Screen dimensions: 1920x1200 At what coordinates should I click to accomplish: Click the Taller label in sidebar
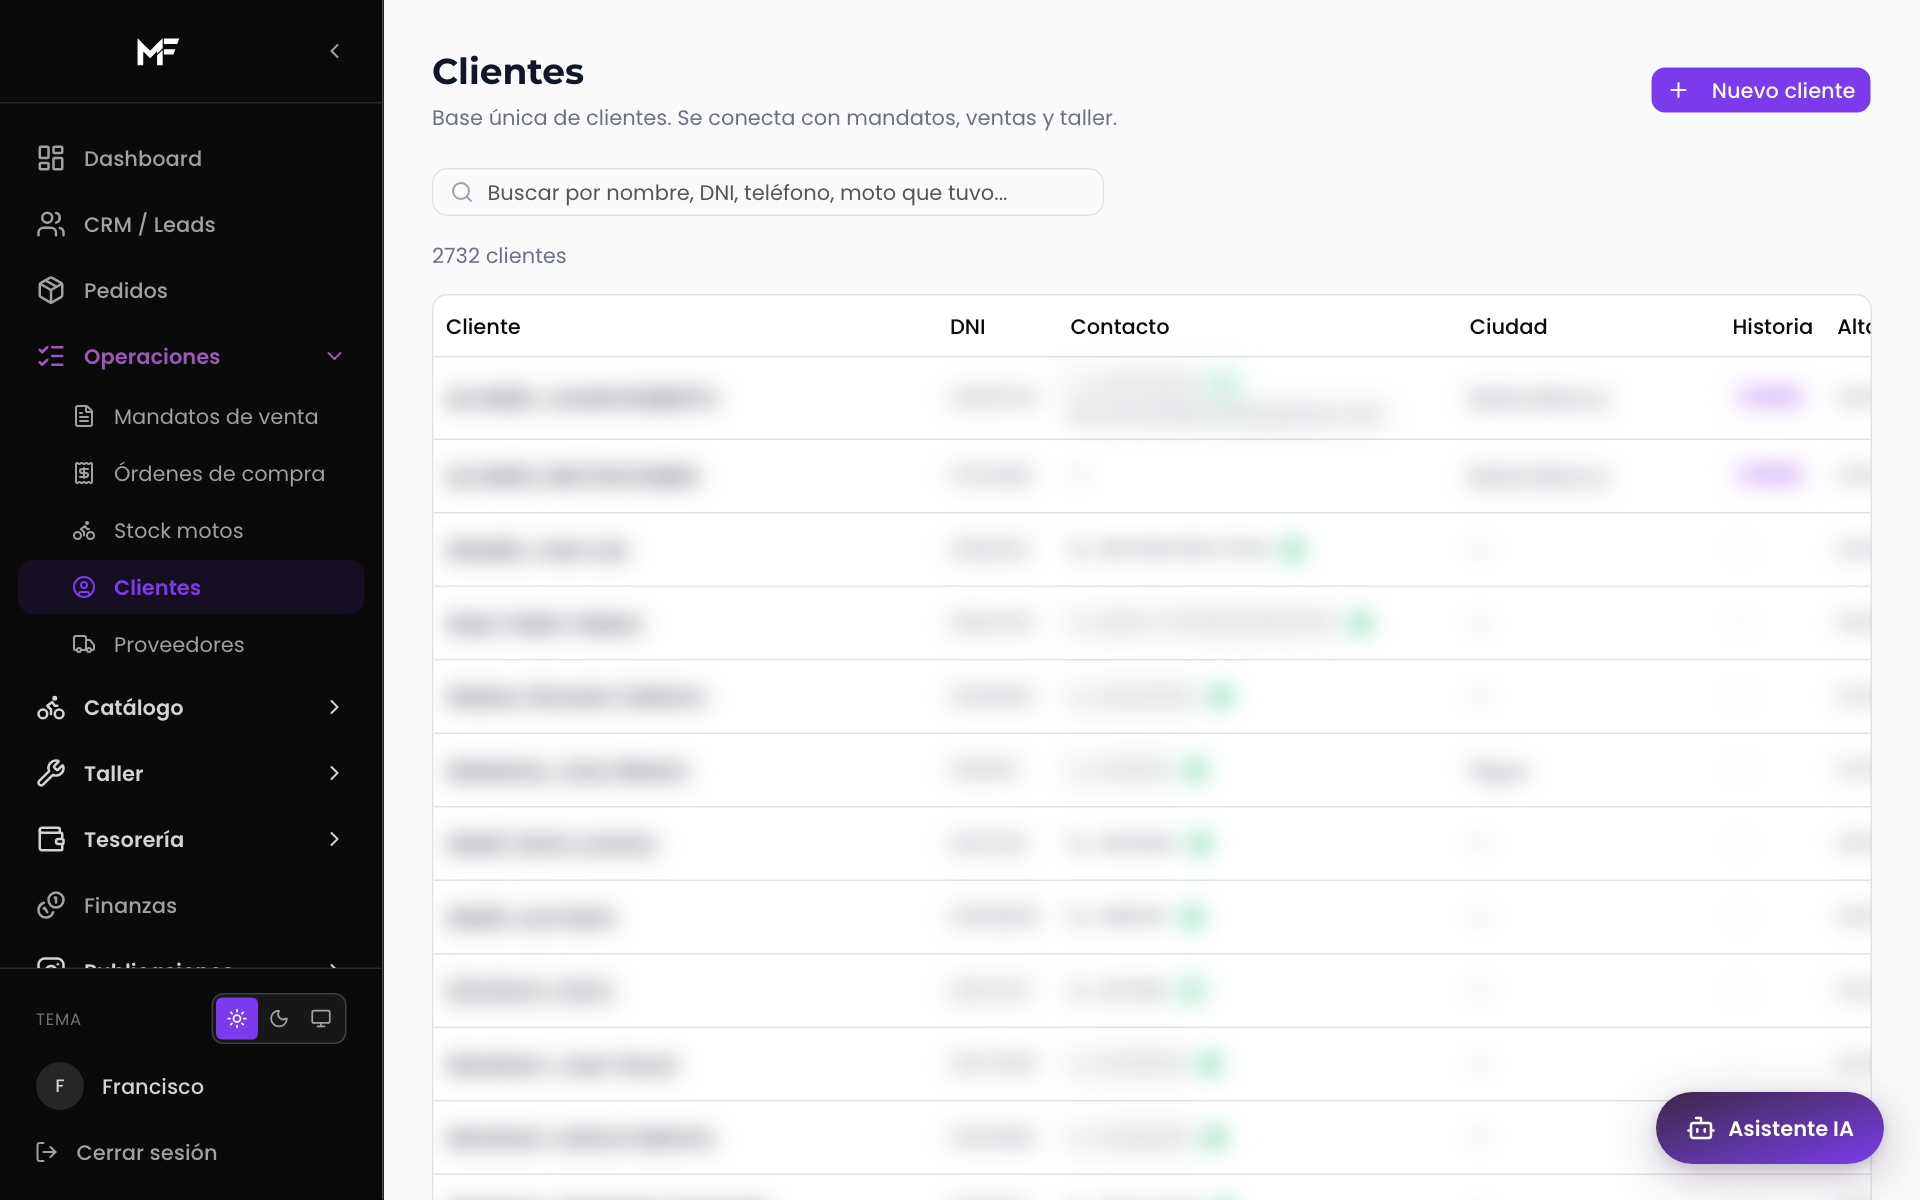[114, 773]
